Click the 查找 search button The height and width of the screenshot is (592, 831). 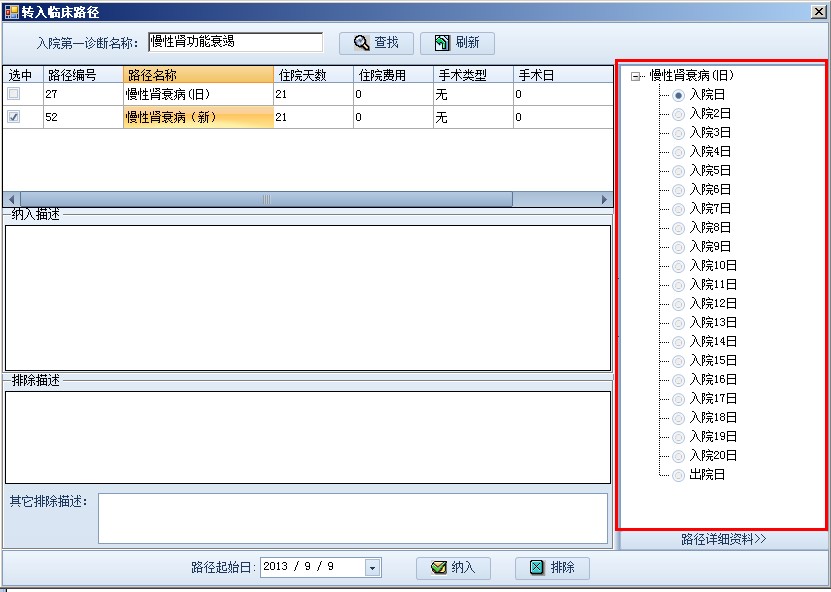pos(376,43)
